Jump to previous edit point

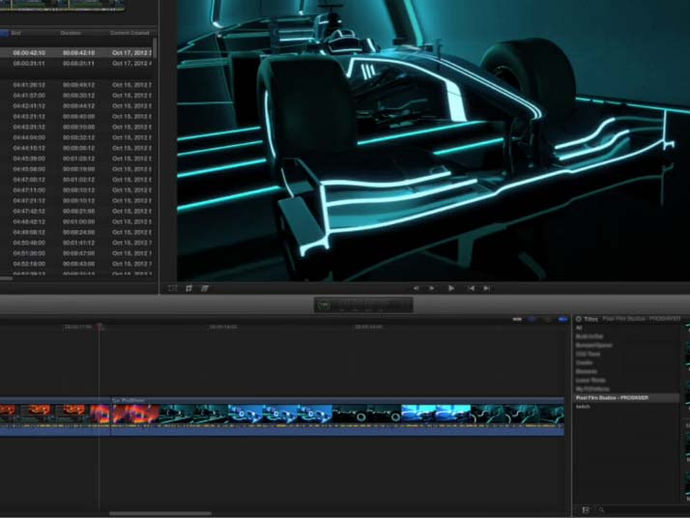coord(471,288)
